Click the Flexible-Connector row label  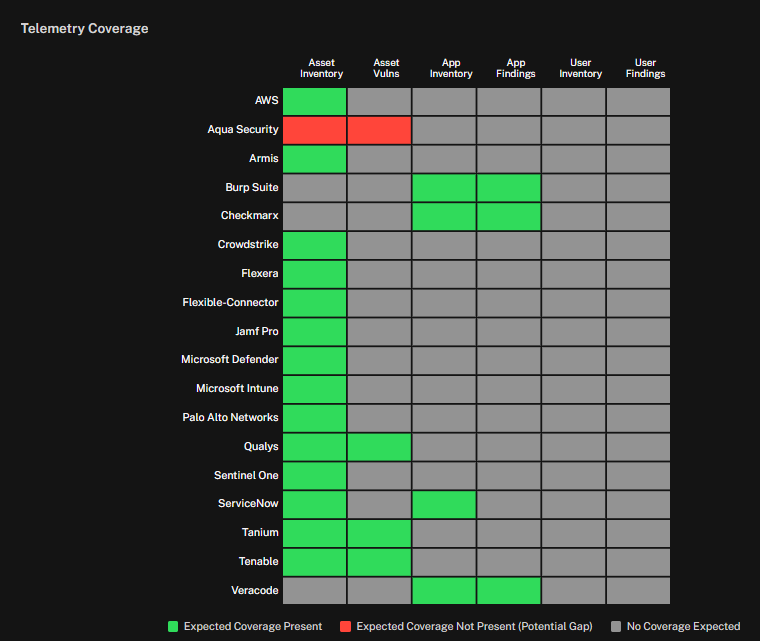click(230, 302)
